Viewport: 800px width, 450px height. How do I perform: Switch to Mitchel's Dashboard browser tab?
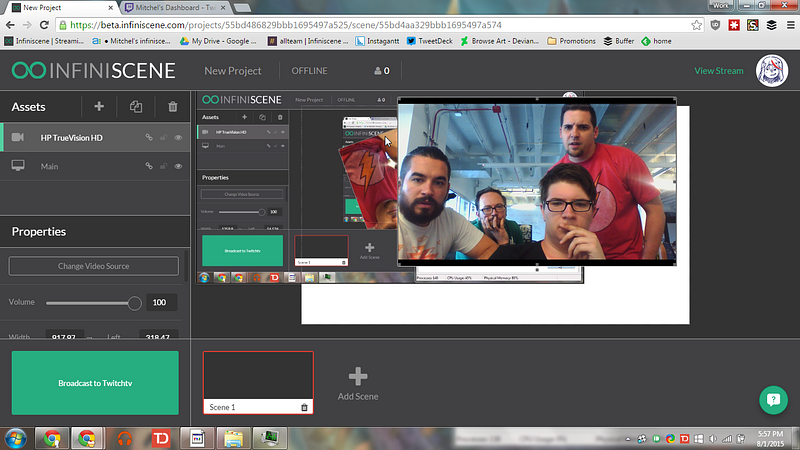click(x=175, y=8)
